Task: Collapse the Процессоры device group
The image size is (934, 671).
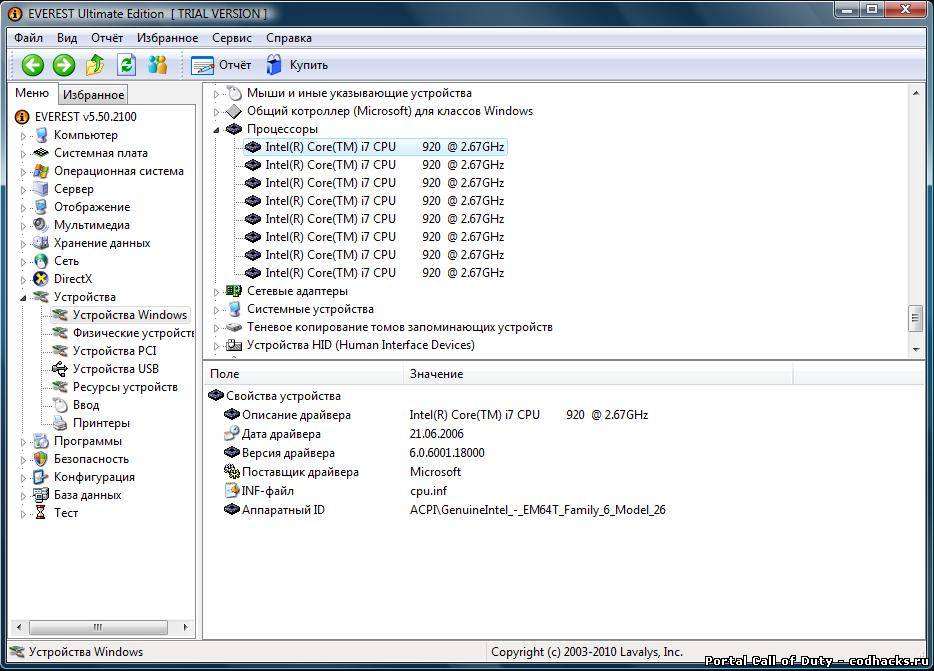Action: (217, 129)
